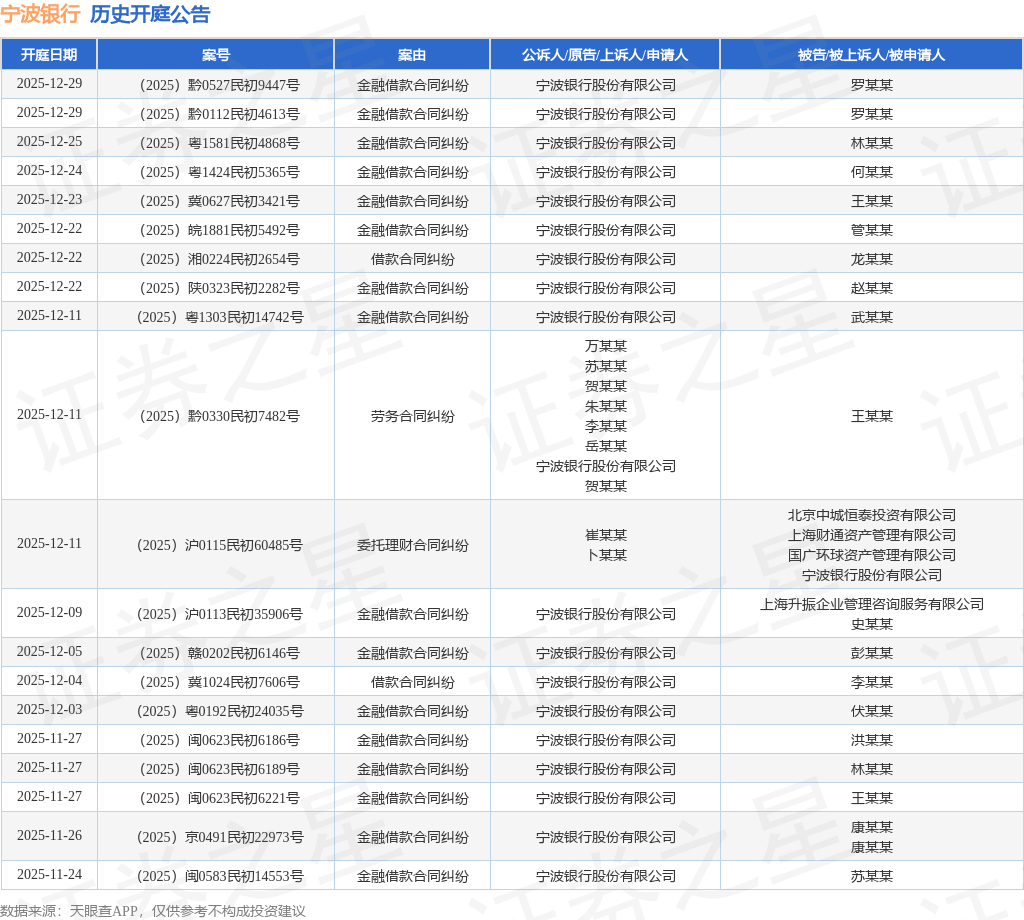The width and height of the screenshot is (1024, 920).
Task: Click date 2025-11-26
Action: pos(49,835)
